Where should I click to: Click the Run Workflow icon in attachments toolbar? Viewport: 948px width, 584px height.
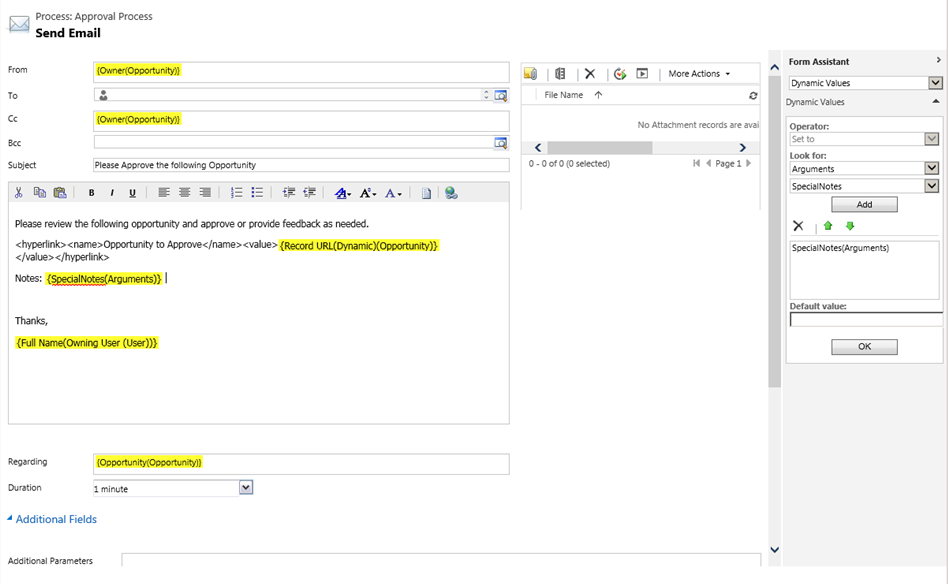(620, 73)
